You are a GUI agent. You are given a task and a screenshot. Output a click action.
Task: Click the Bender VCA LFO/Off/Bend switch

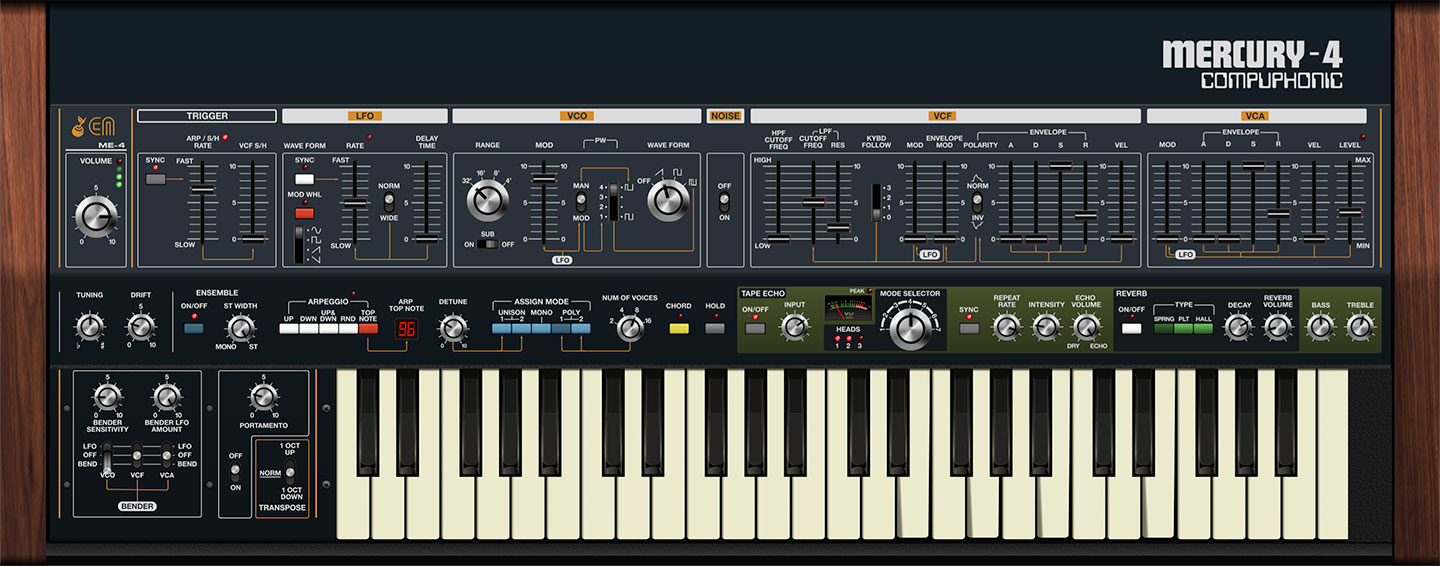click(167, 455)
